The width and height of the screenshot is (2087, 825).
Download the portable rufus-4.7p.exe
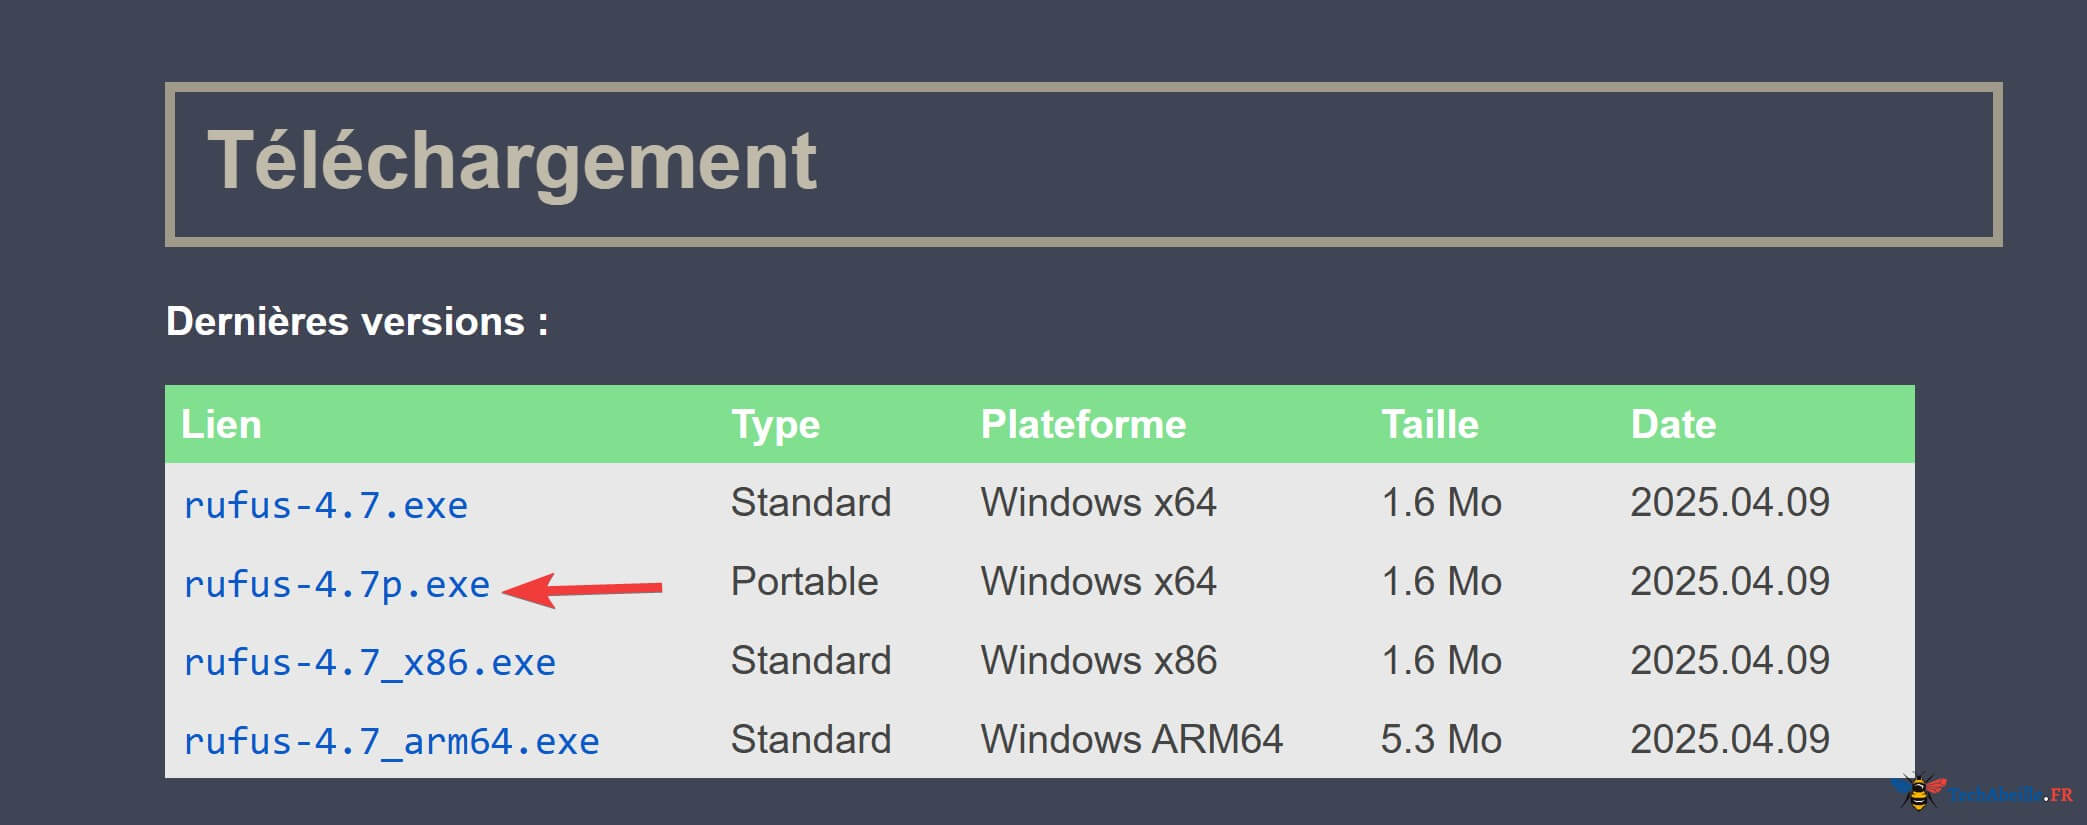336,584
